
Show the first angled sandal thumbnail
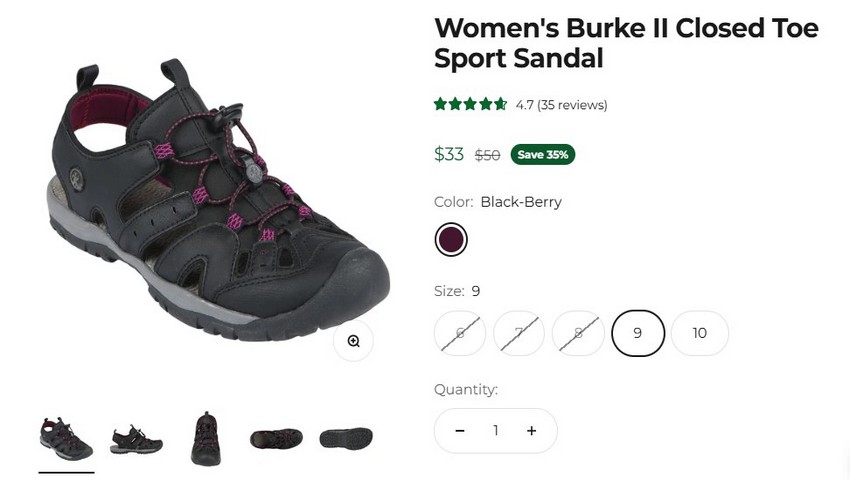[x=66, y=438]
